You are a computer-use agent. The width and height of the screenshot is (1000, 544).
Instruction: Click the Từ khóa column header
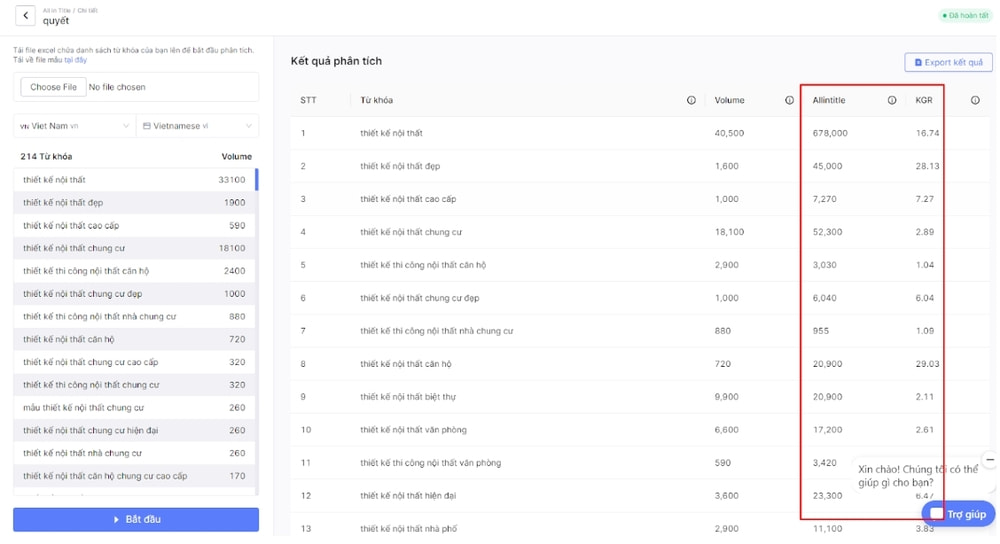(x=376, y=100)
